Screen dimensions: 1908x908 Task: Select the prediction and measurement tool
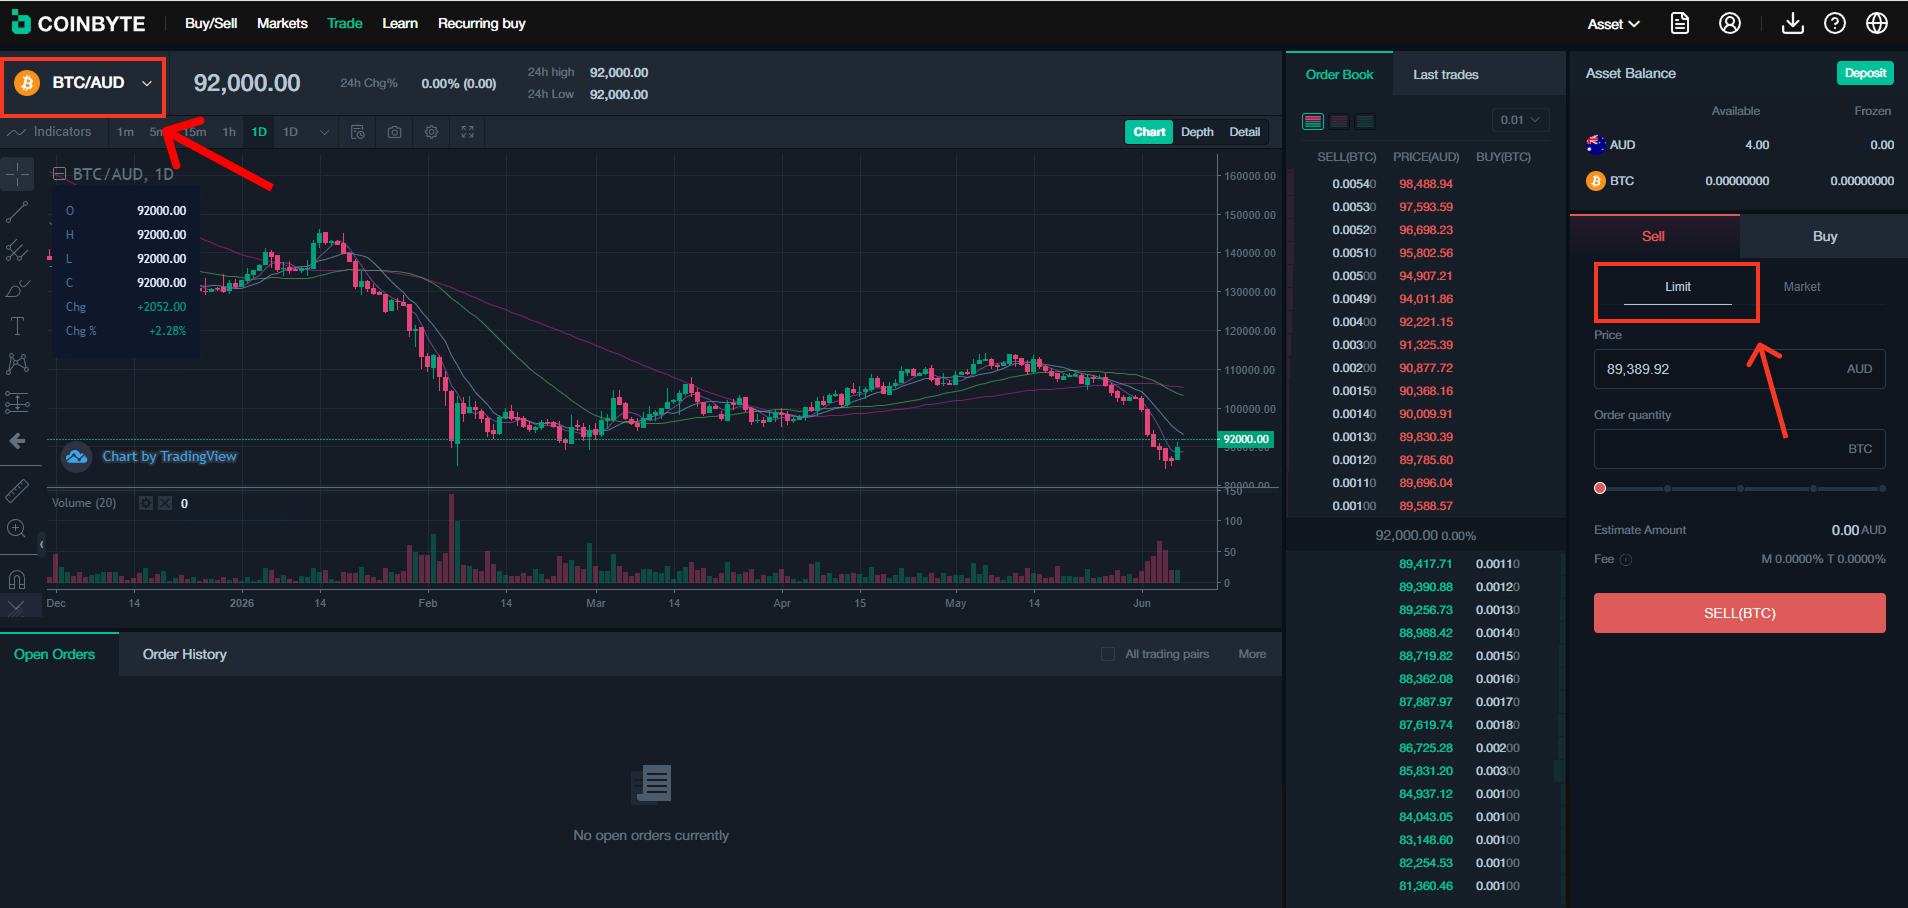point(17,402)
